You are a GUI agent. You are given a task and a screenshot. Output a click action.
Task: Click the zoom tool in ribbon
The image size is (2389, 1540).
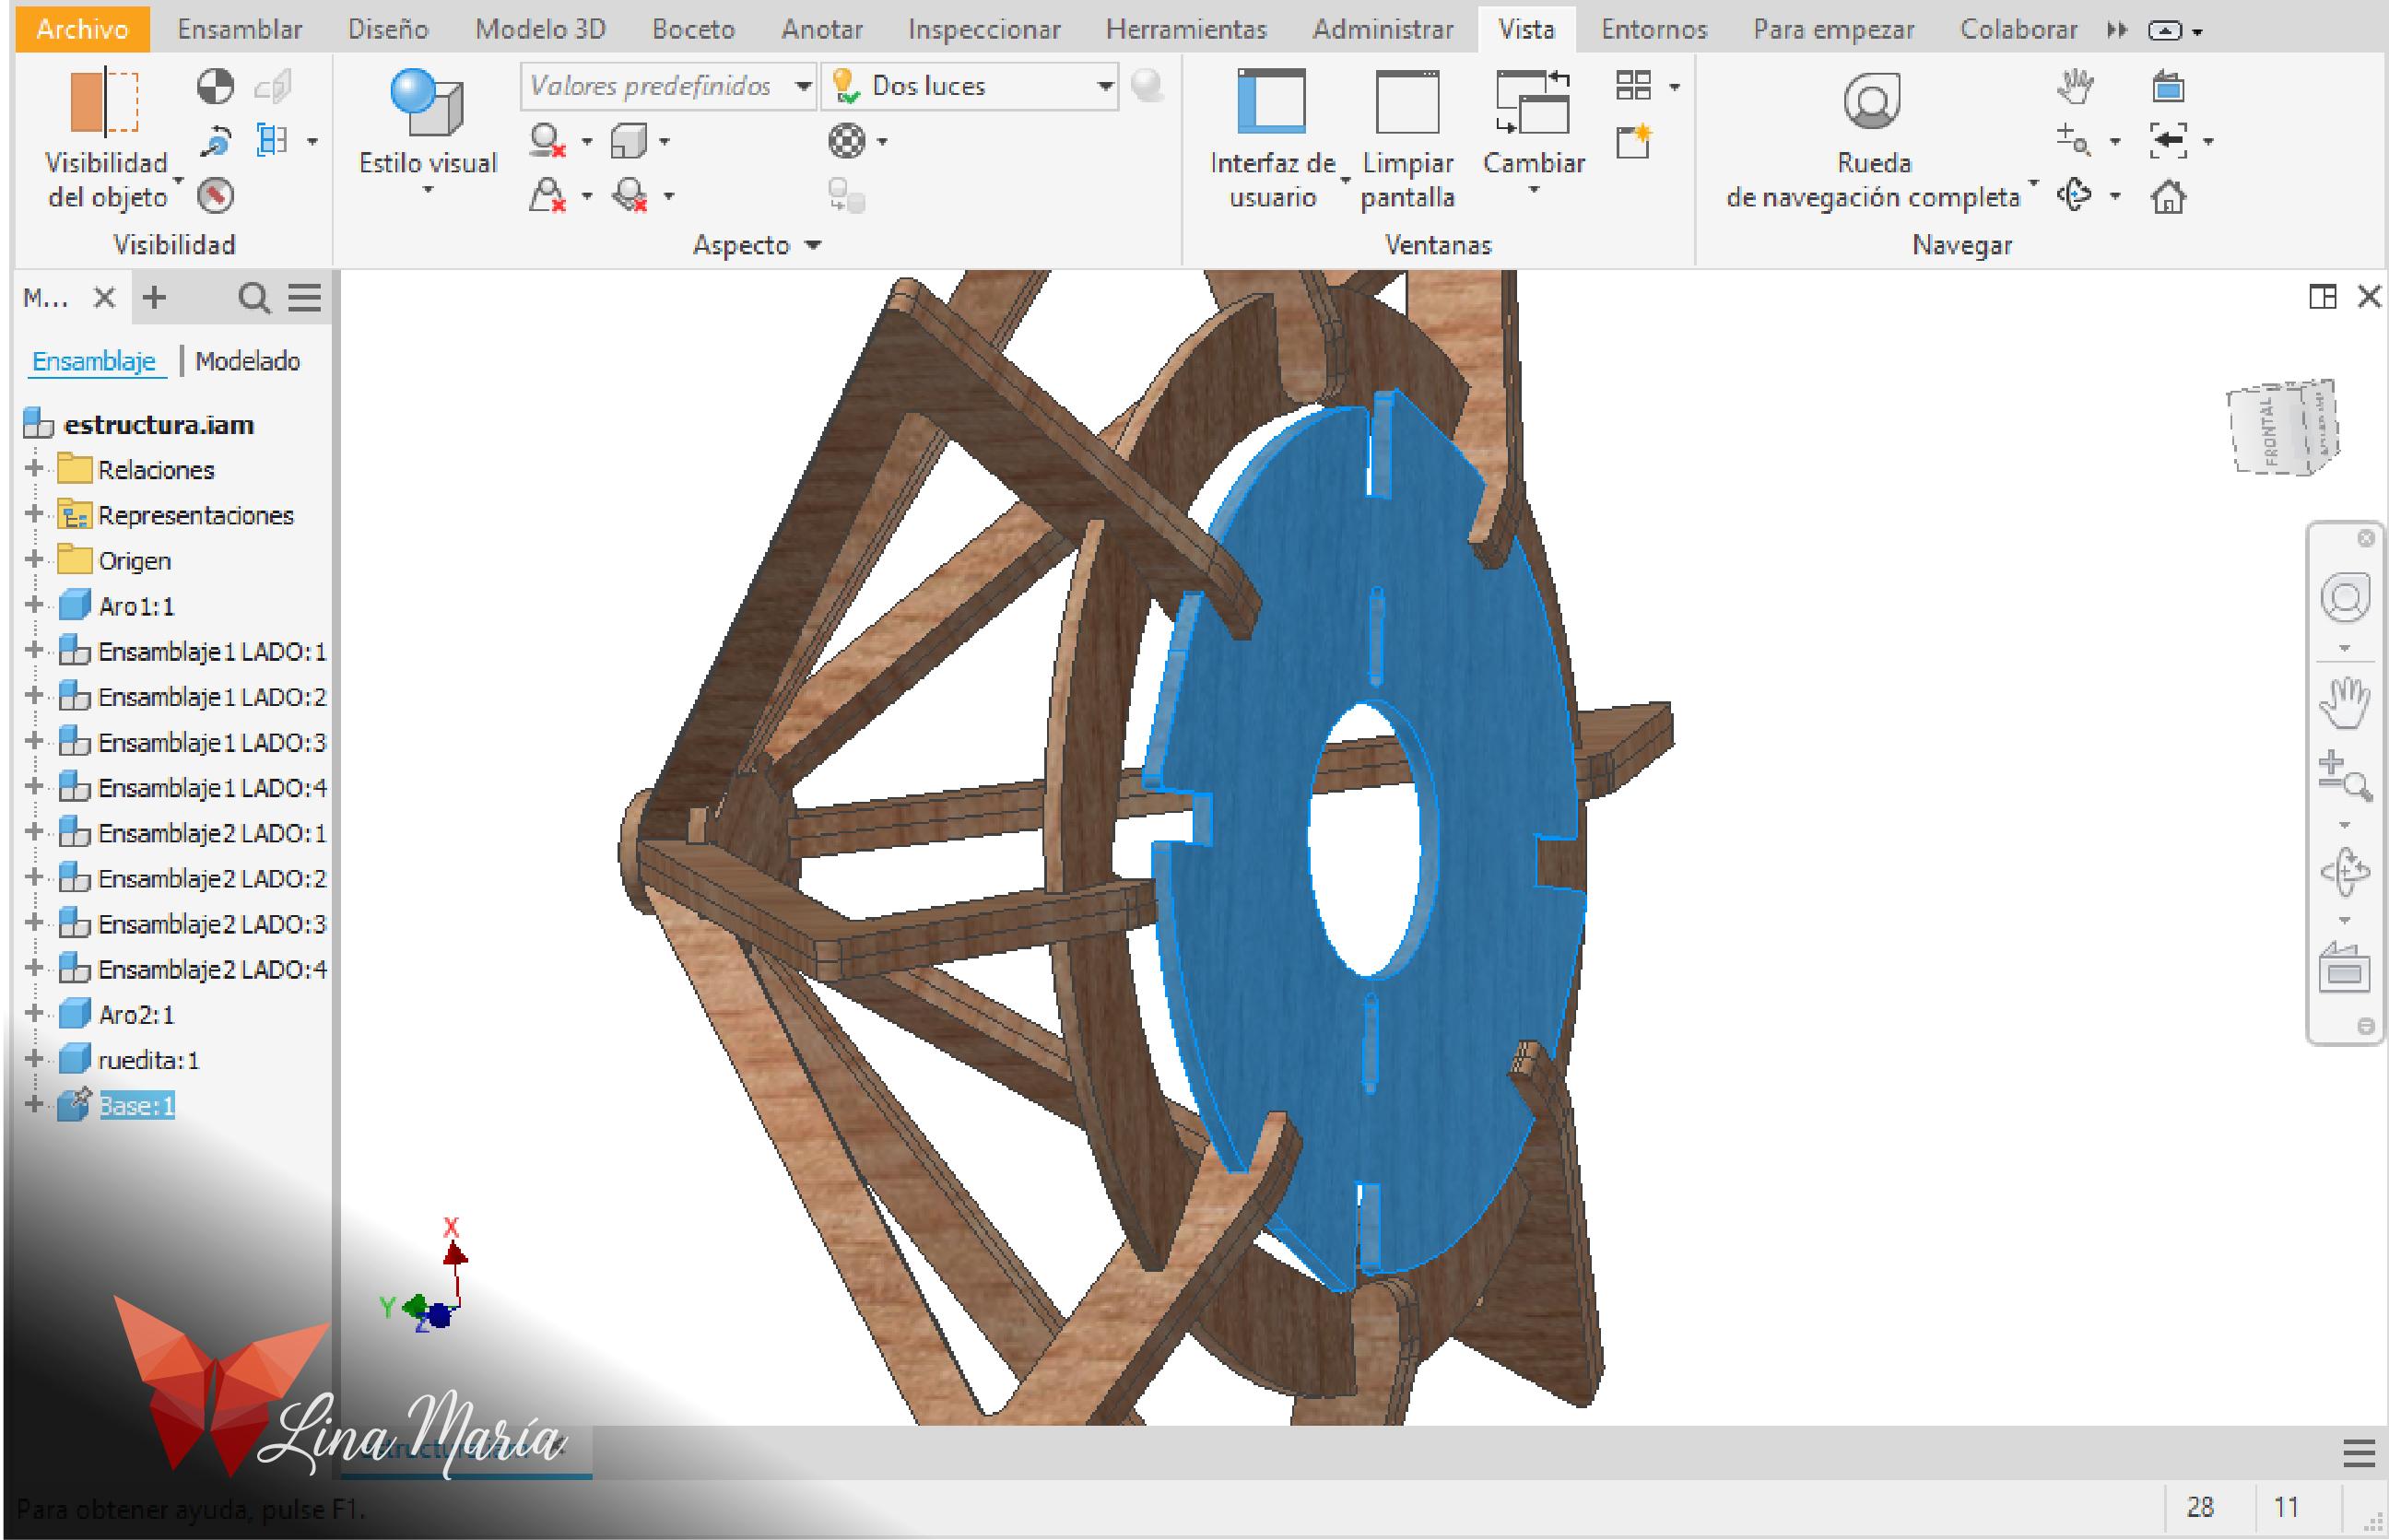point(2073,141)
